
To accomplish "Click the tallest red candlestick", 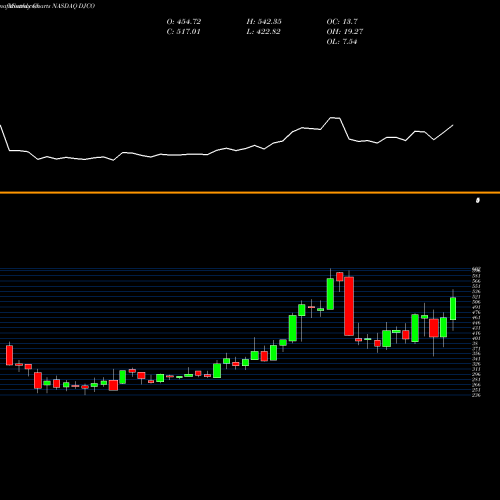I will point(349,306).
